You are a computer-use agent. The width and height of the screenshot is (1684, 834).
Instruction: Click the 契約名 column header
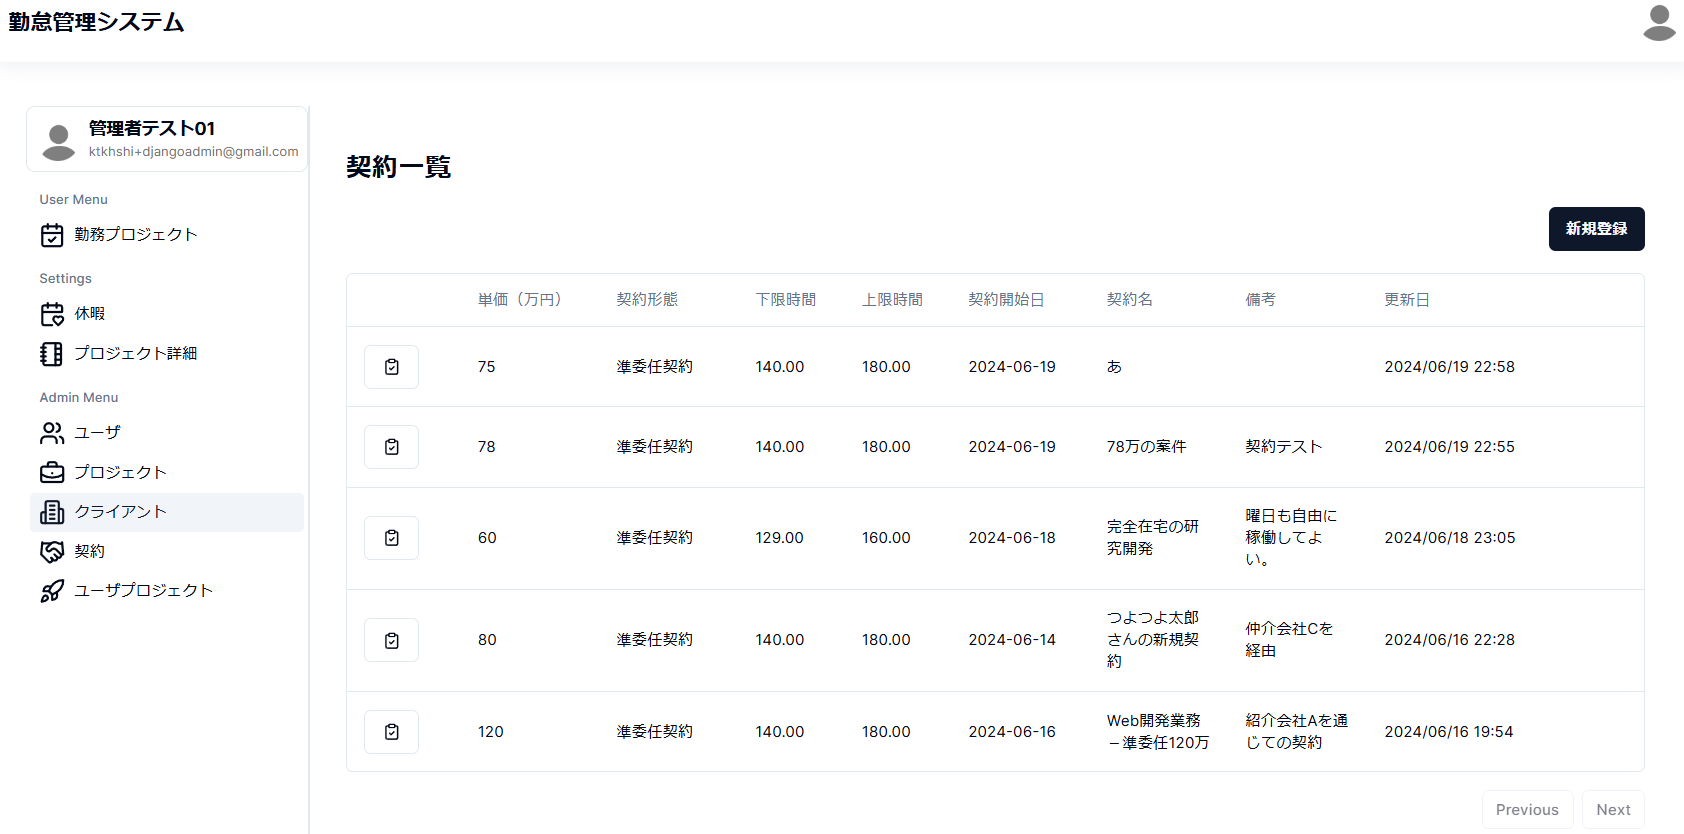click(1130, 300)
